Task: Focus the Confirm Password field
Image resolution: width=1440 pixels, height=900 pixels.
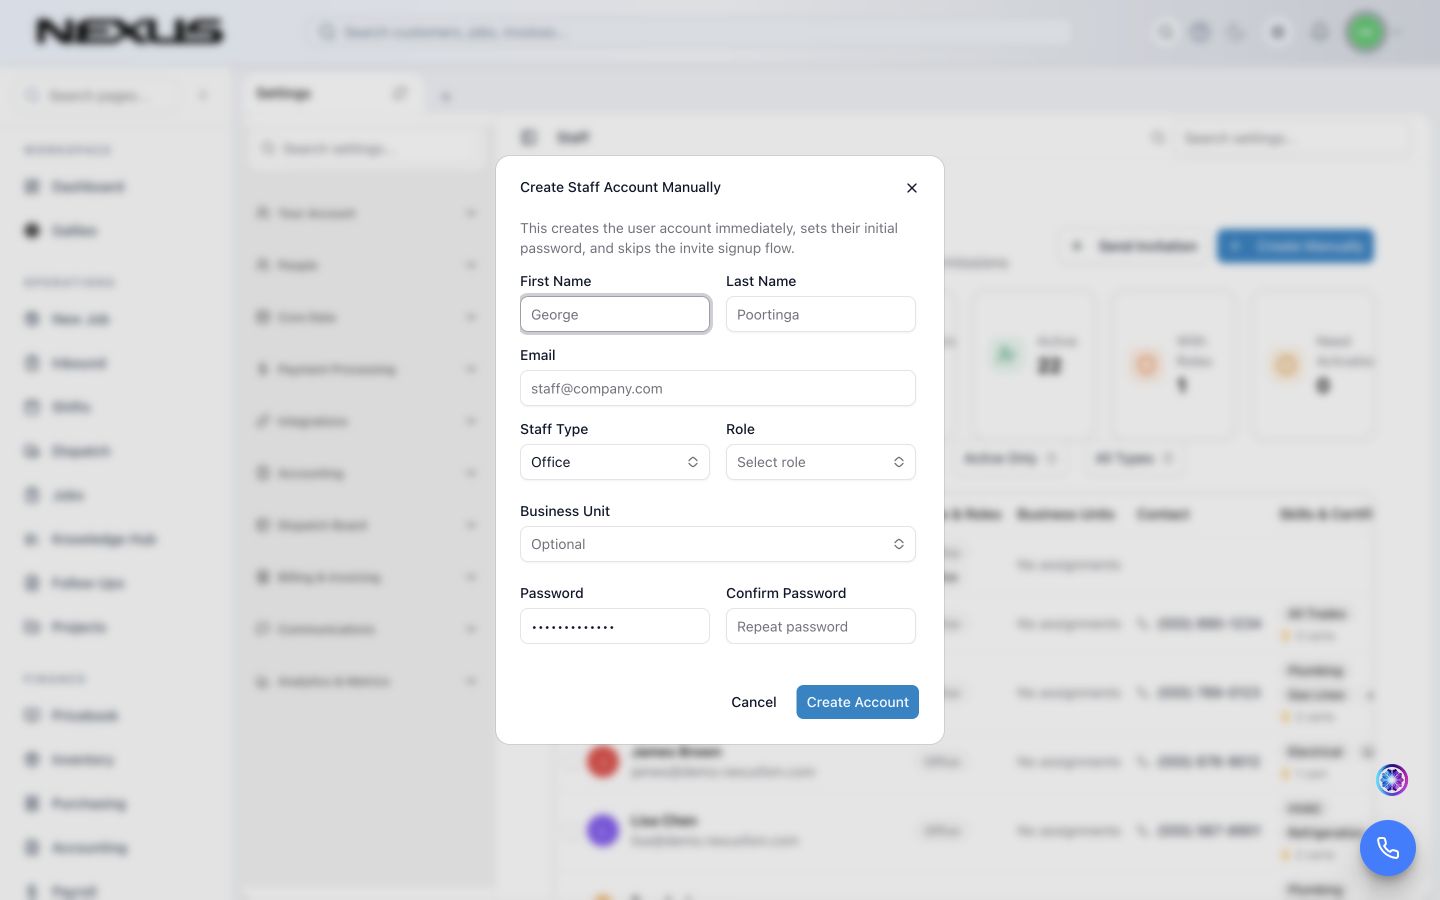Action: (x=821, y=626)
